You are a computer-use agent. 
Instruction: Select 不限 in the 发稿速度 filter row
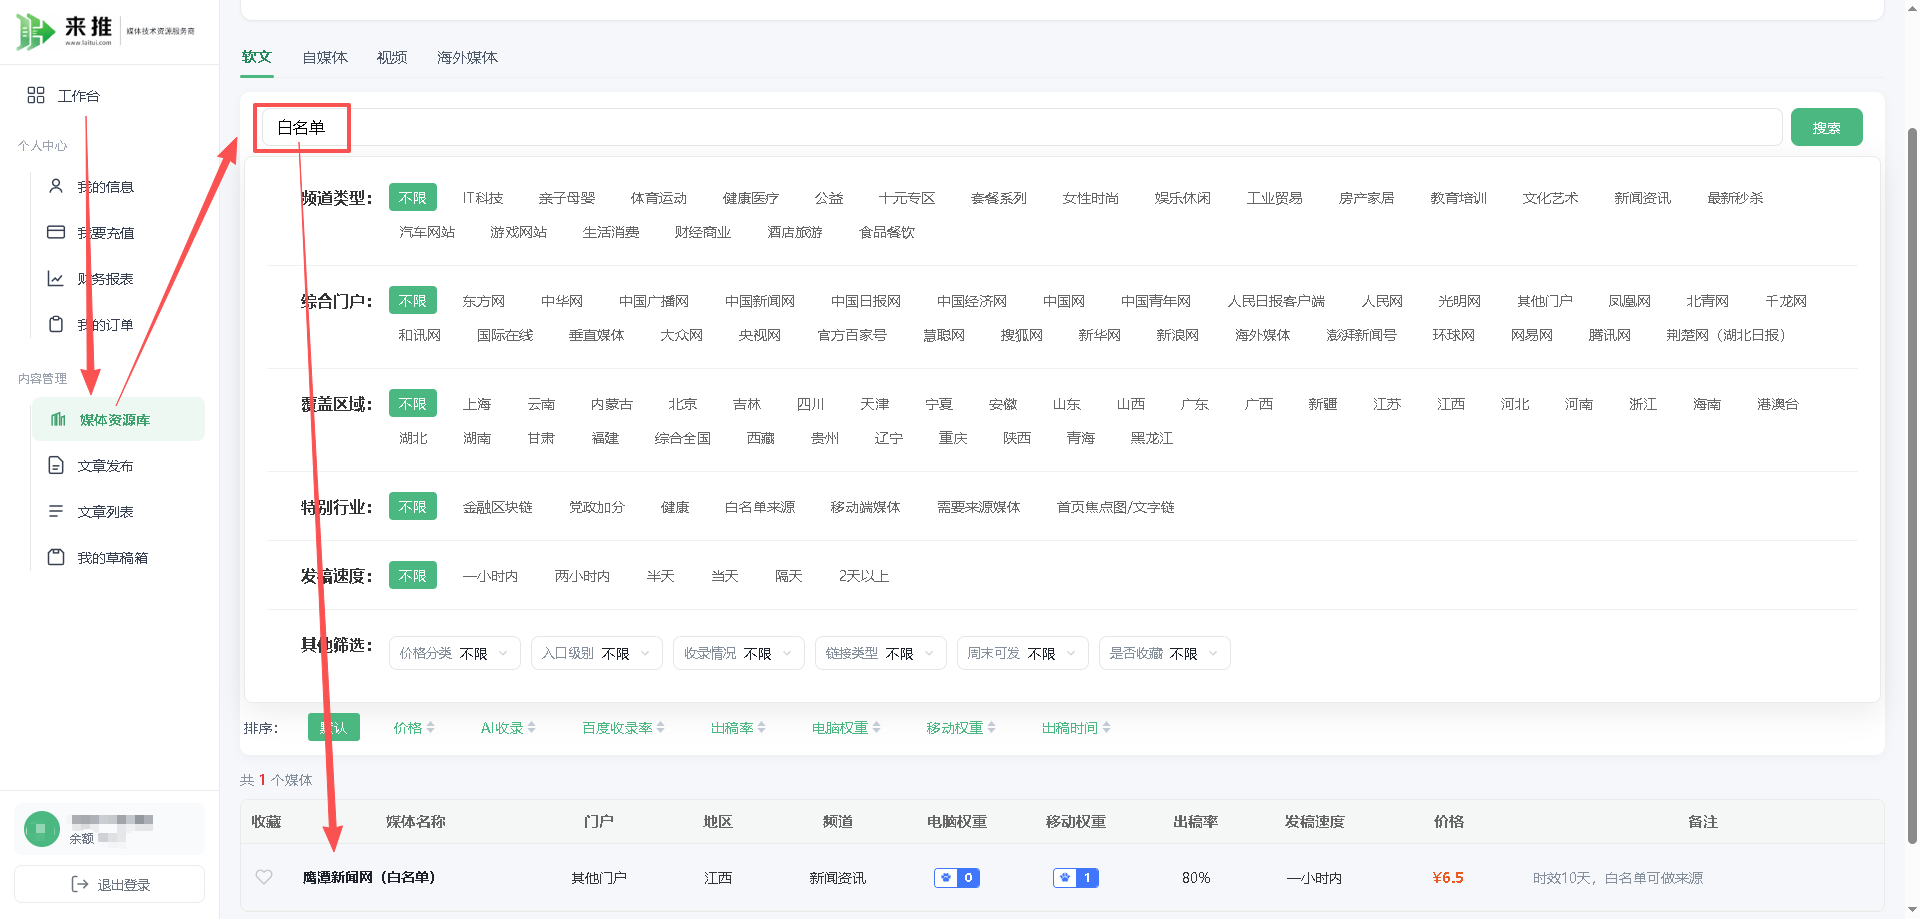pos(413,576)
